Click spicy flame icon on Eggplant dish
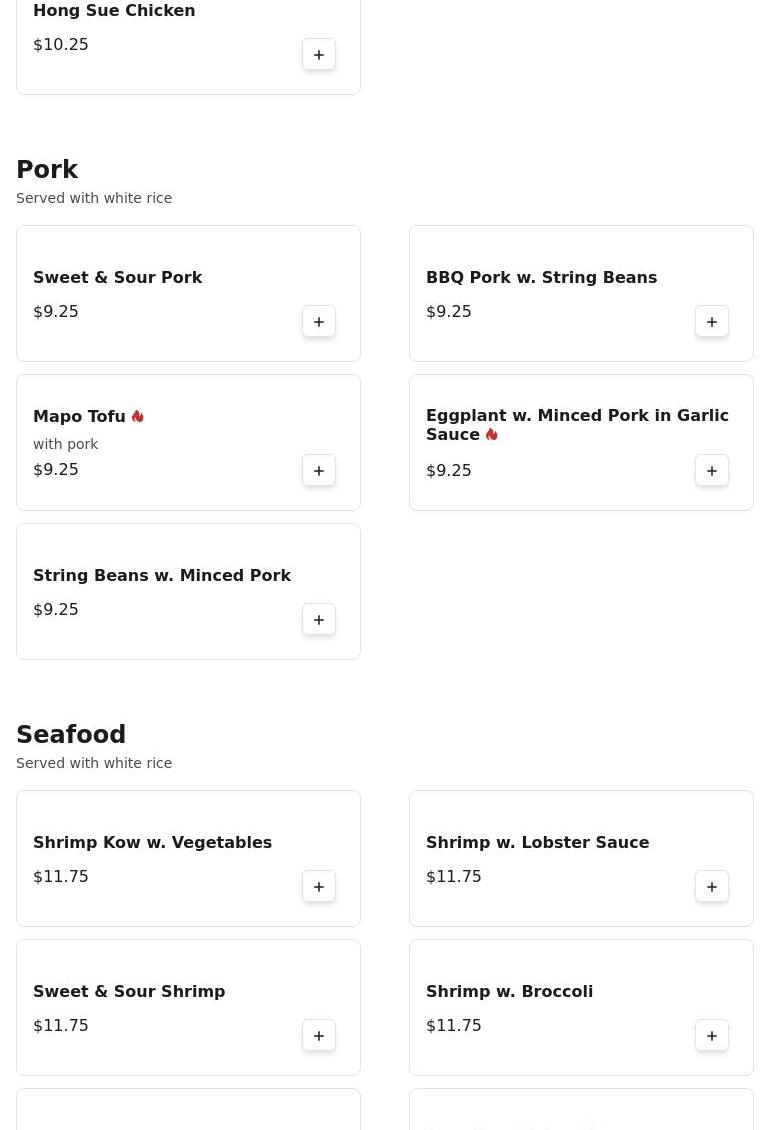Image resolution: width=770 pixels, height=1130 pixels. coord(492,434)
